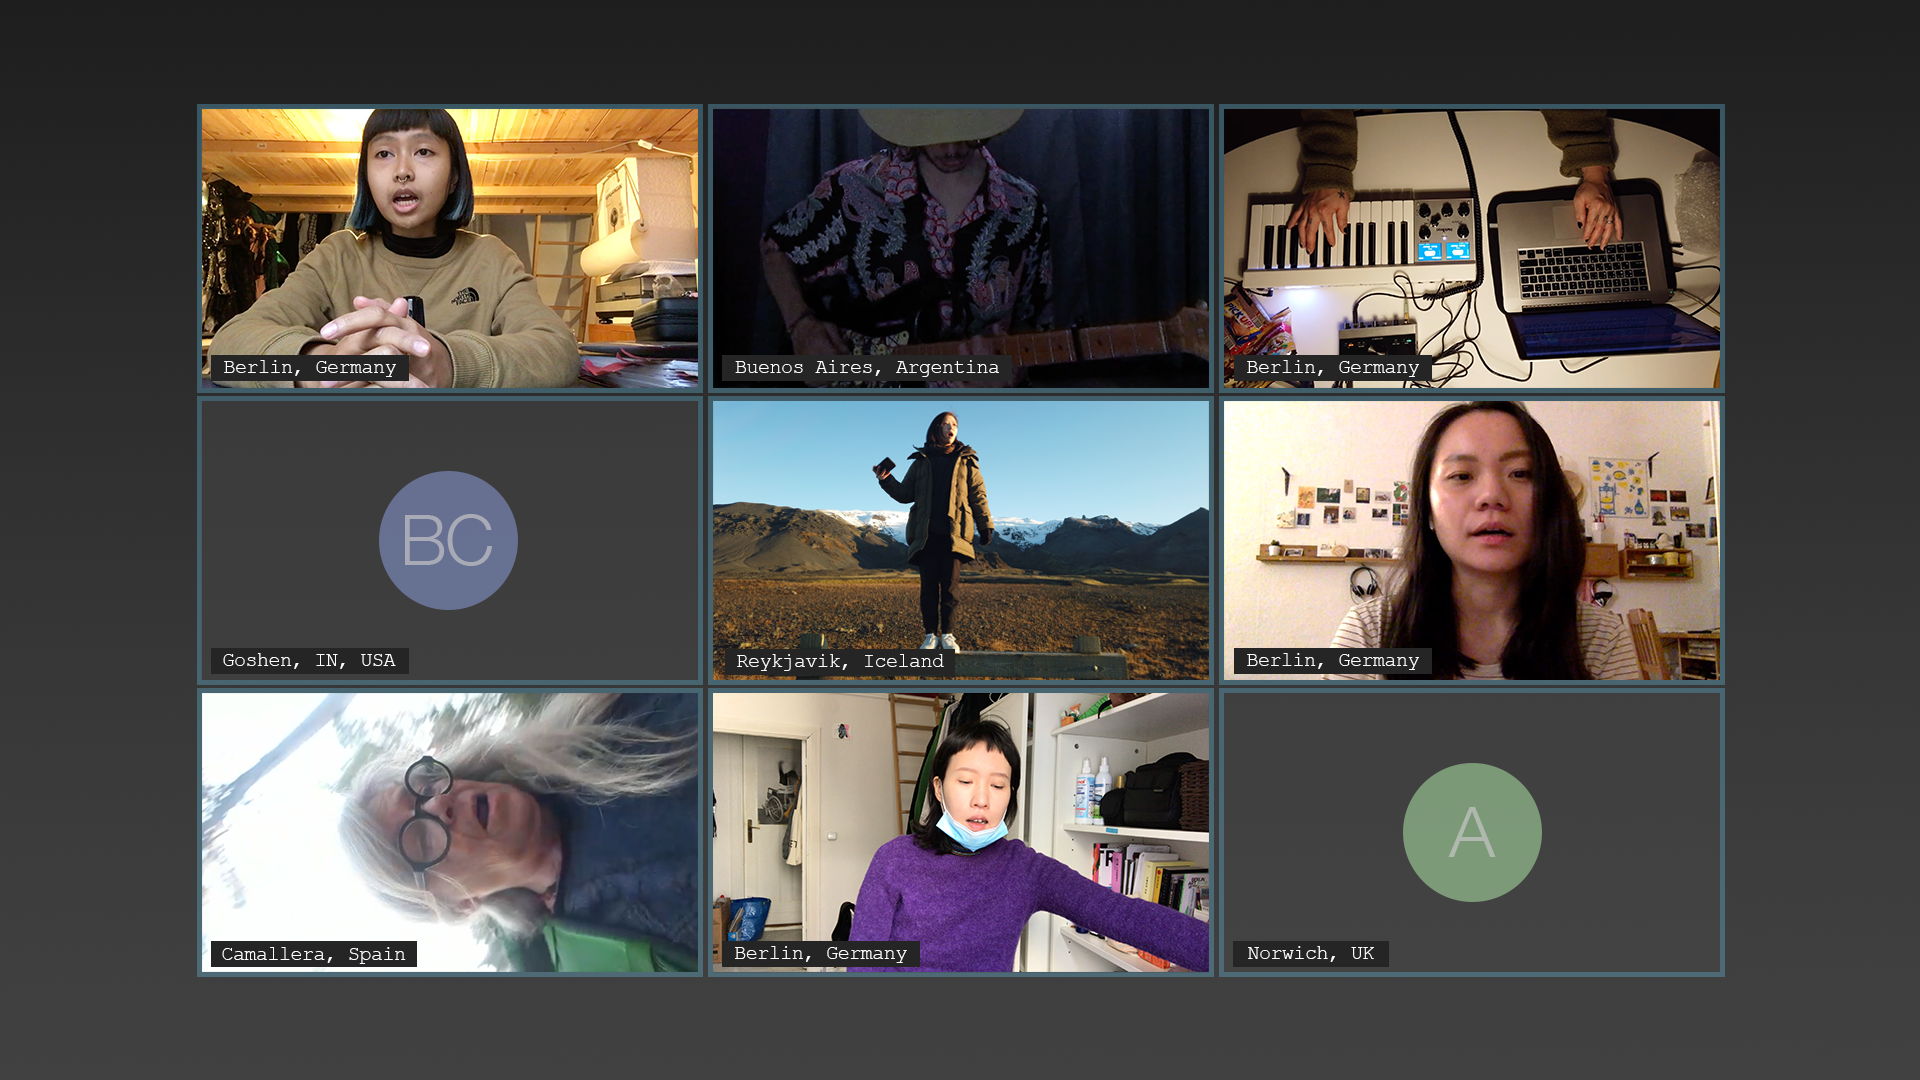Click the Reykjavik, Iceland label
The image size is (1920, 1080).
839,662
